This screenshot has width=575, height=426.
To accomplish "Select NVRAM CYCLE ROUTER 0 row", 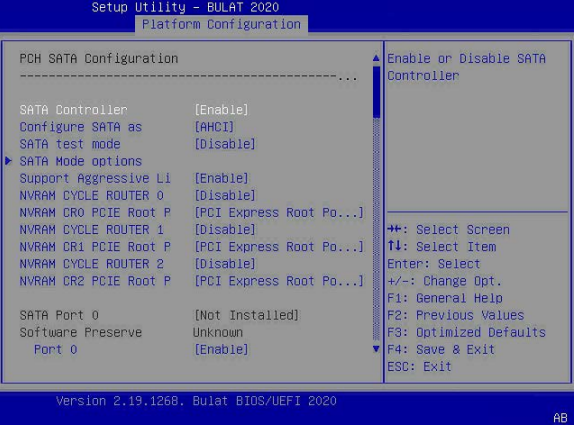I will 92,195.
